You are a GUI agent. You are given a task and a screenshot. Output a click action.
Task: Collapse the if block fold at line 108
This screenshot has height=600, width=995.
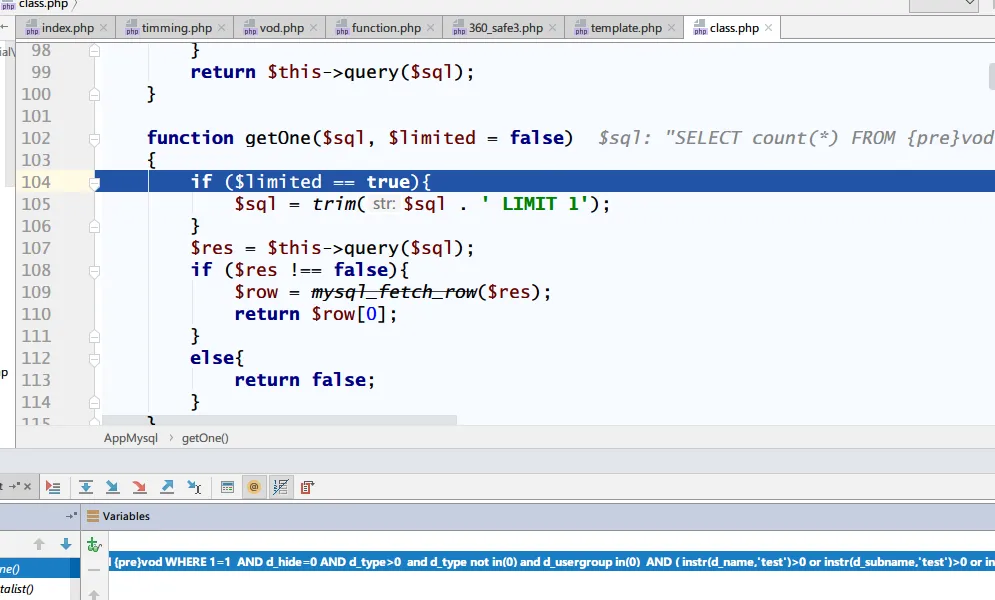[95, 270]
